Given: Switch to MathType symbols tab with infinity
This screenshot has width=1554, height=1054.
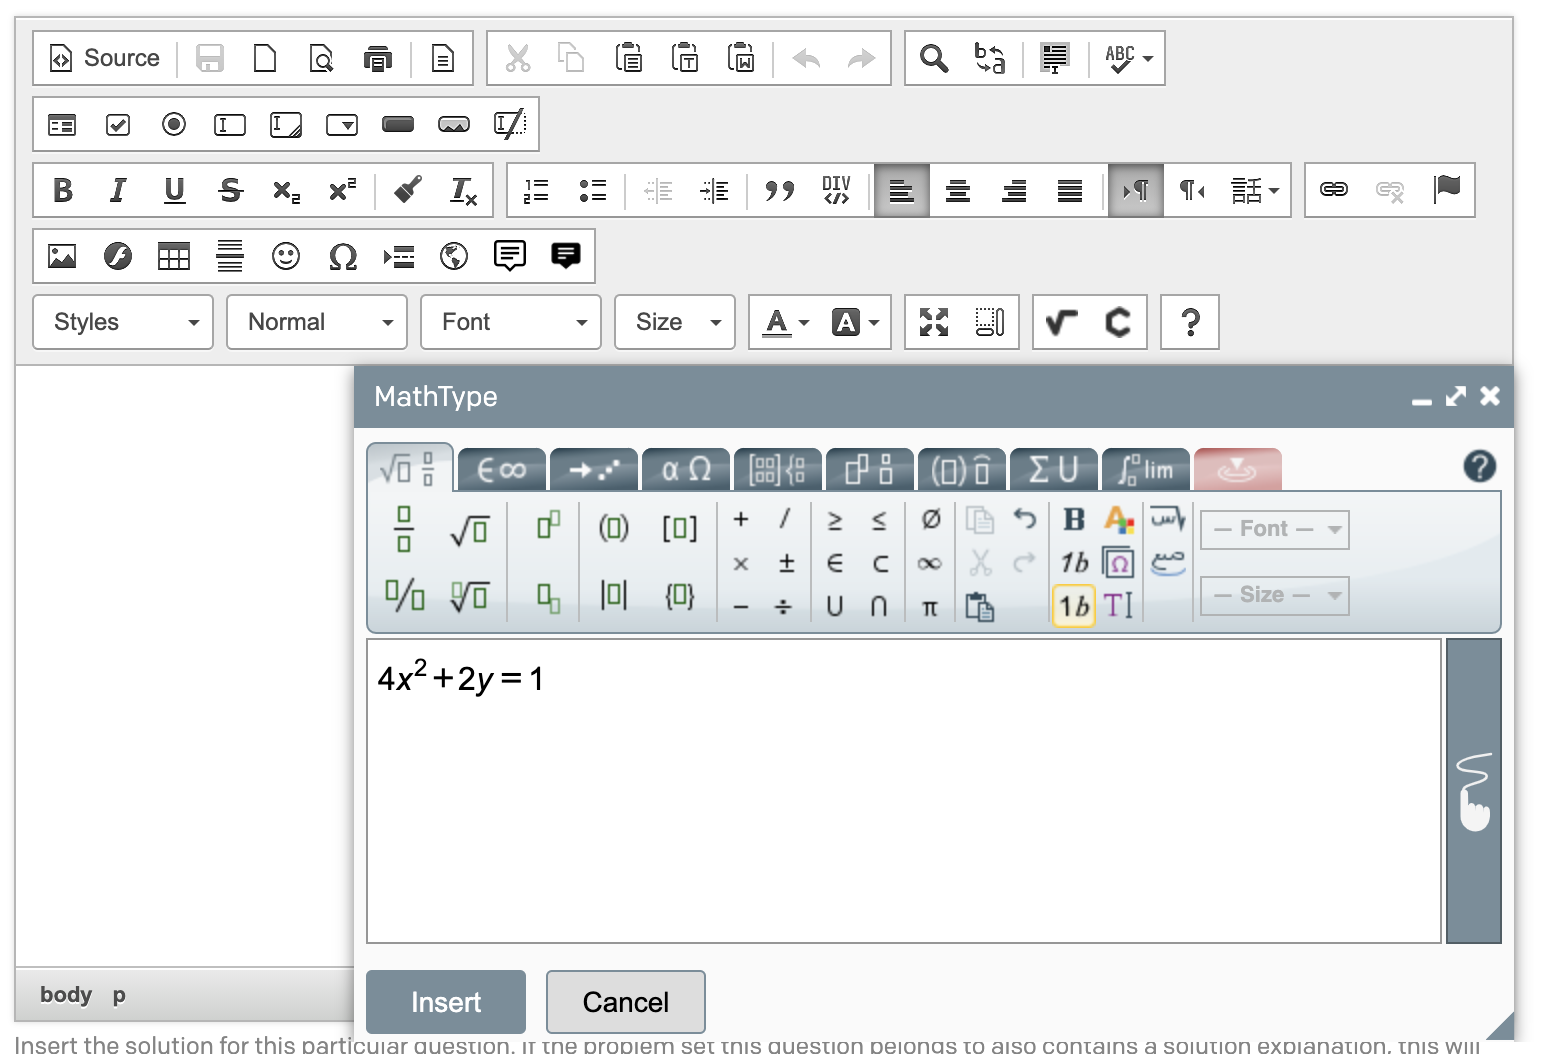Looking at the screenshot, I should coord(502,469).
